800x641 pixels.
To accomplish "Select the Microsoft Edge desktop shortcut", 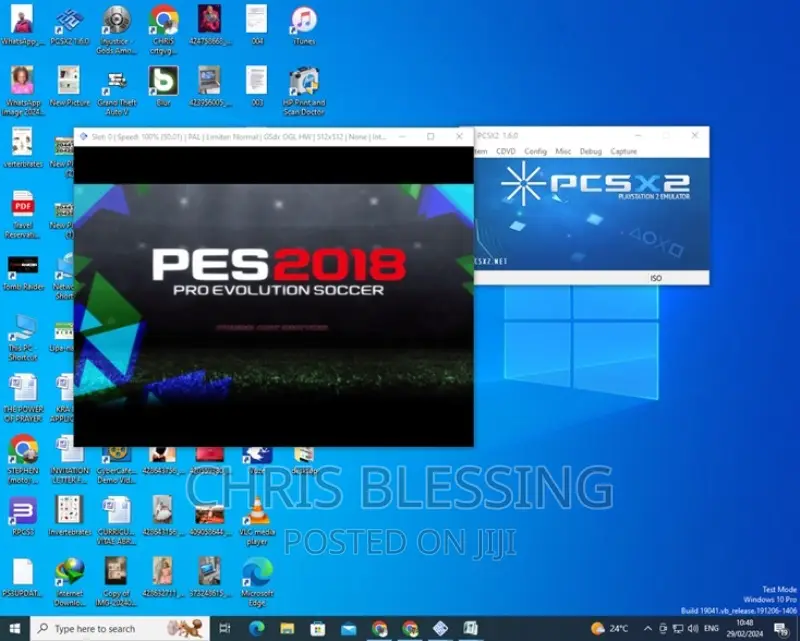I will click(257, 581).
